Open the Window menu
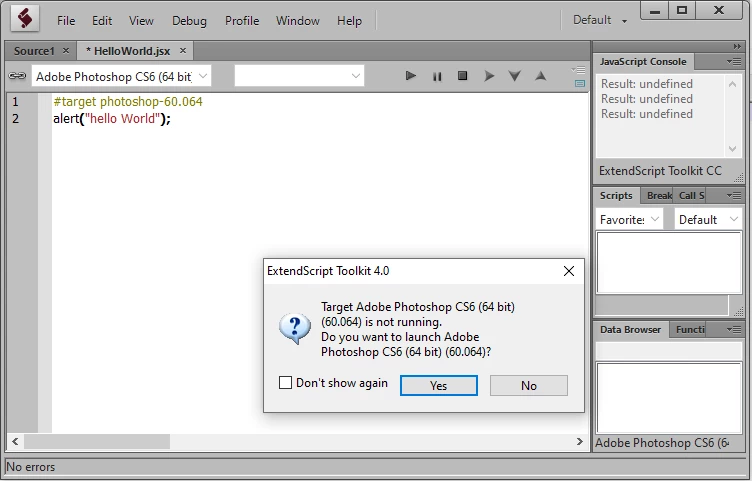Viewport: 752px width, 481px height. tap(297, 21)
